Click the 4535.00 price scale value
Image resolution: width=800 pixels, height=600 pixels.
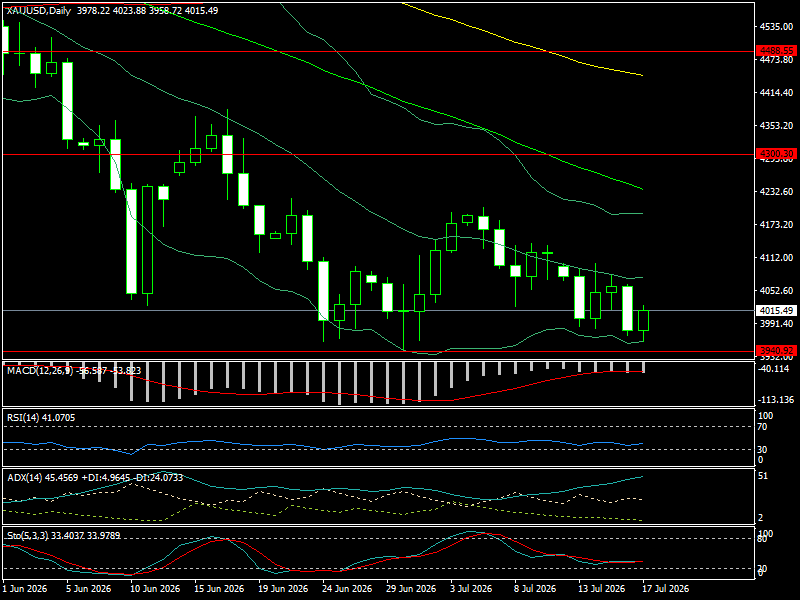point(777,27)
